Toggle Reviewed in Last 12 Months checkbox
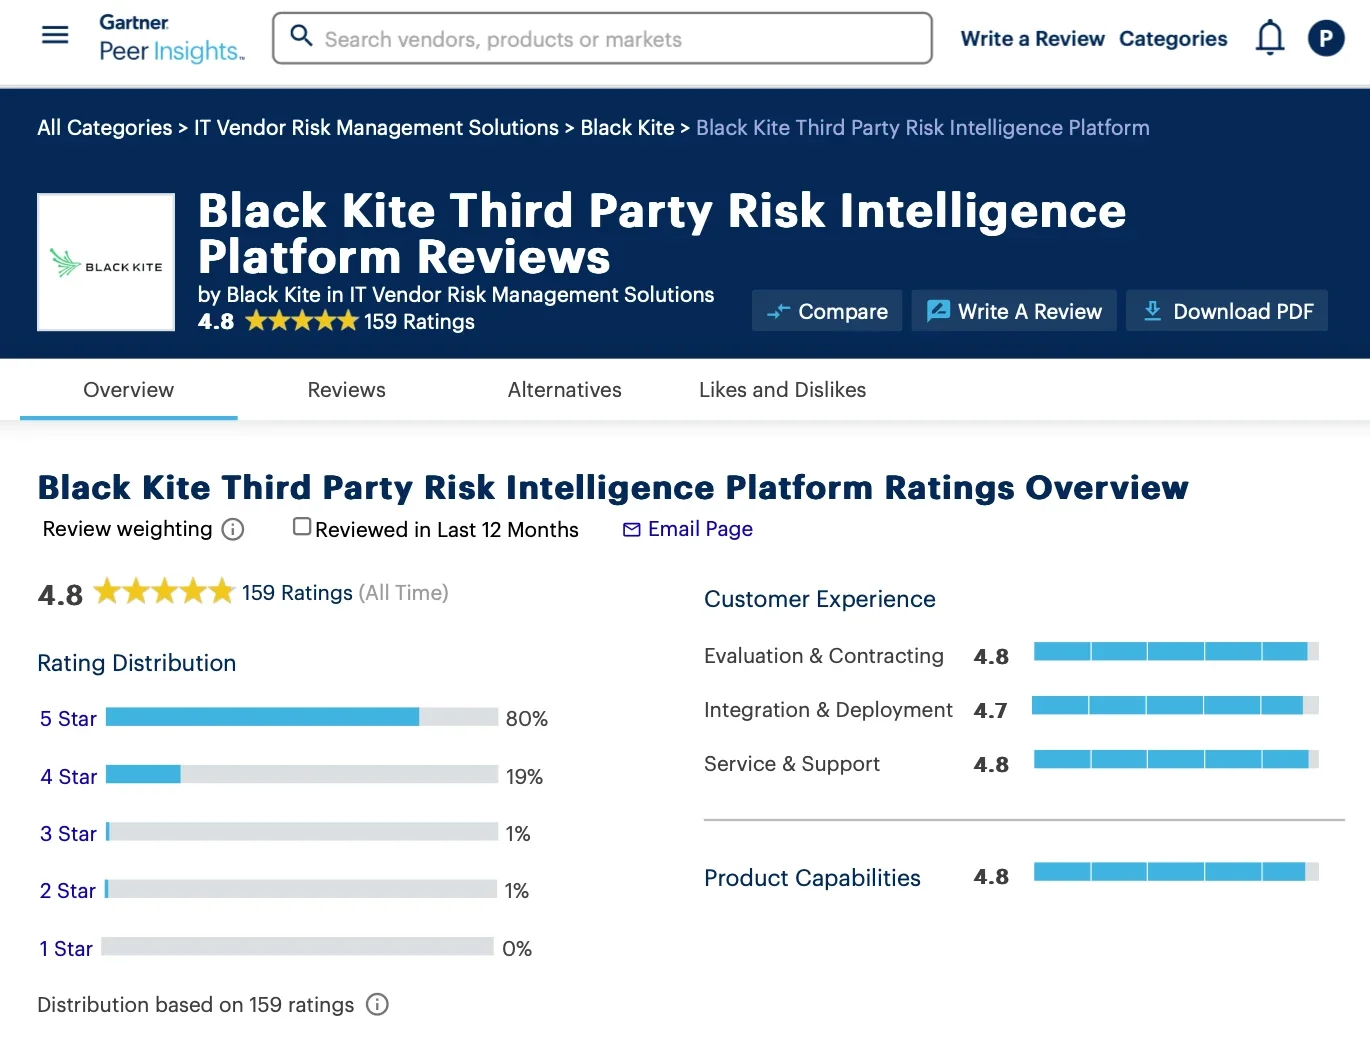The width and height of the screenshot is (1370, 1050). pos(302,526)
